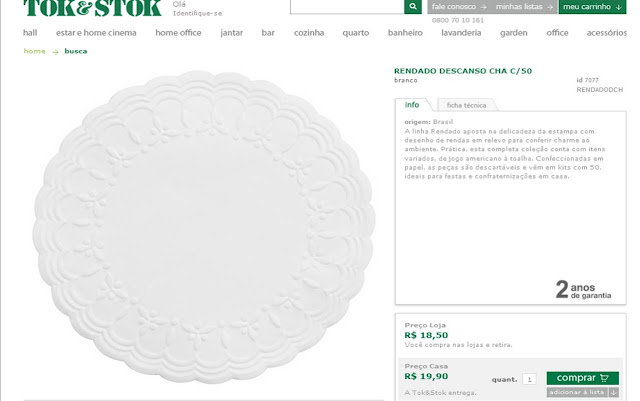Switch to the 'ficha técnica' tab
This screenshot has width=640, height=401.
466,105
